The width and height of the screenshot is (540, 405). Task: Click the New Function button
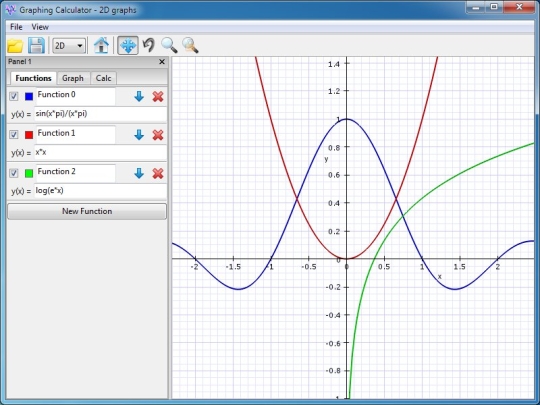tap(87, 211)
